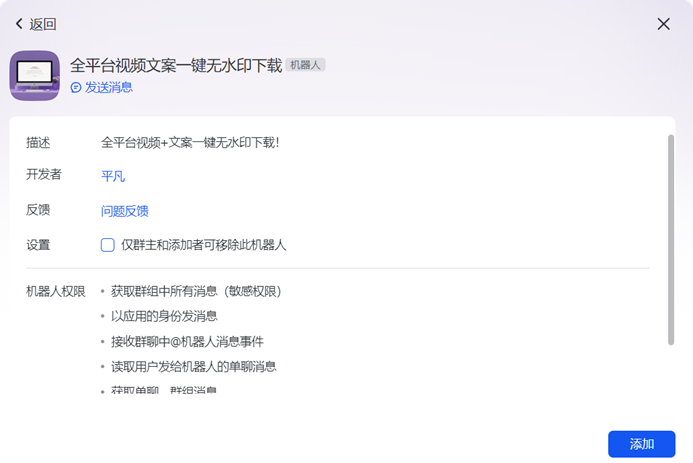This screenshot has width=693, height=463.
Task: Click the chat bubble icon beside 发送消息
Action: coord(76,88)
